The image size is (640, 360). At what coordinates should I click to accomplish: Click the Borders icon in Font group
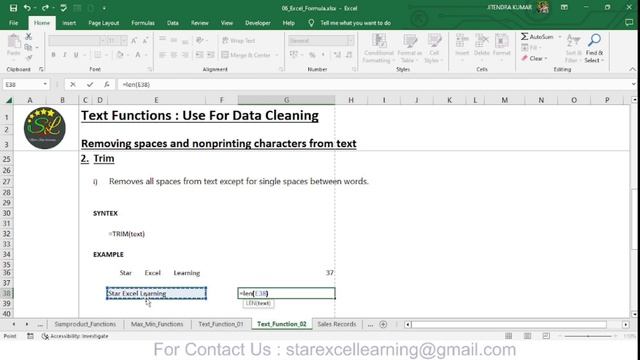tap(98, 55)
